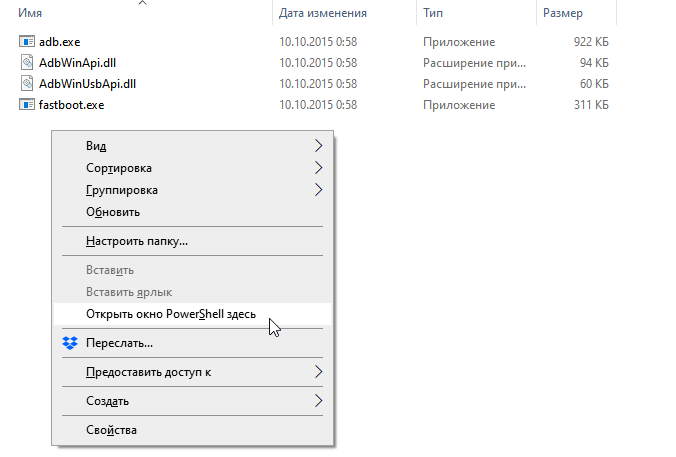Open Свойства from the context menu
This screenshot has height=457, width=676.
coord(111,430)
